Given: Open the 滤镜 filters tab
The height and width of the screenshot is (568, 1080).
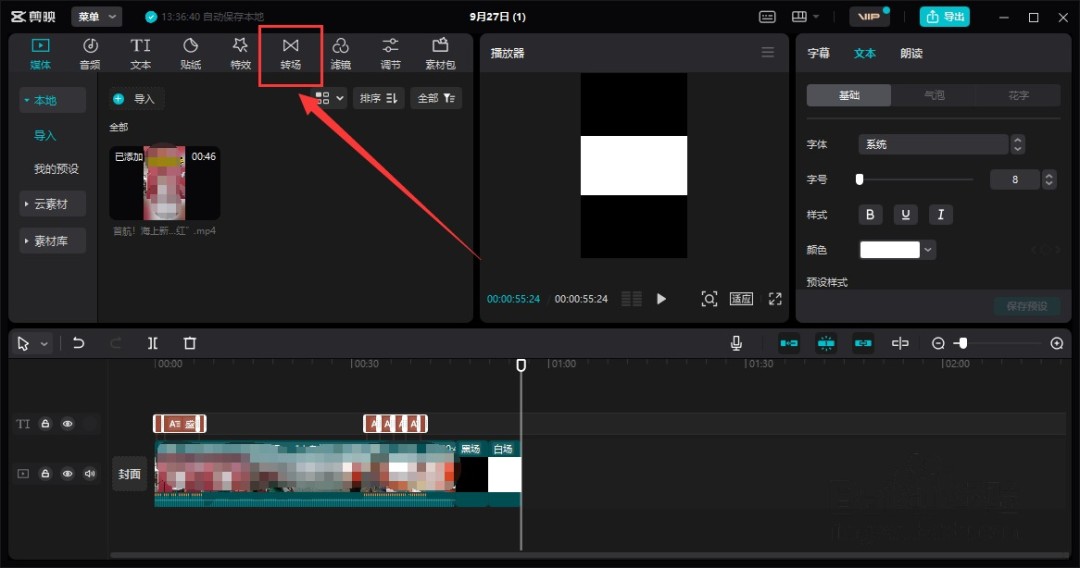Looking at the screenshot, I should [340, 54].
